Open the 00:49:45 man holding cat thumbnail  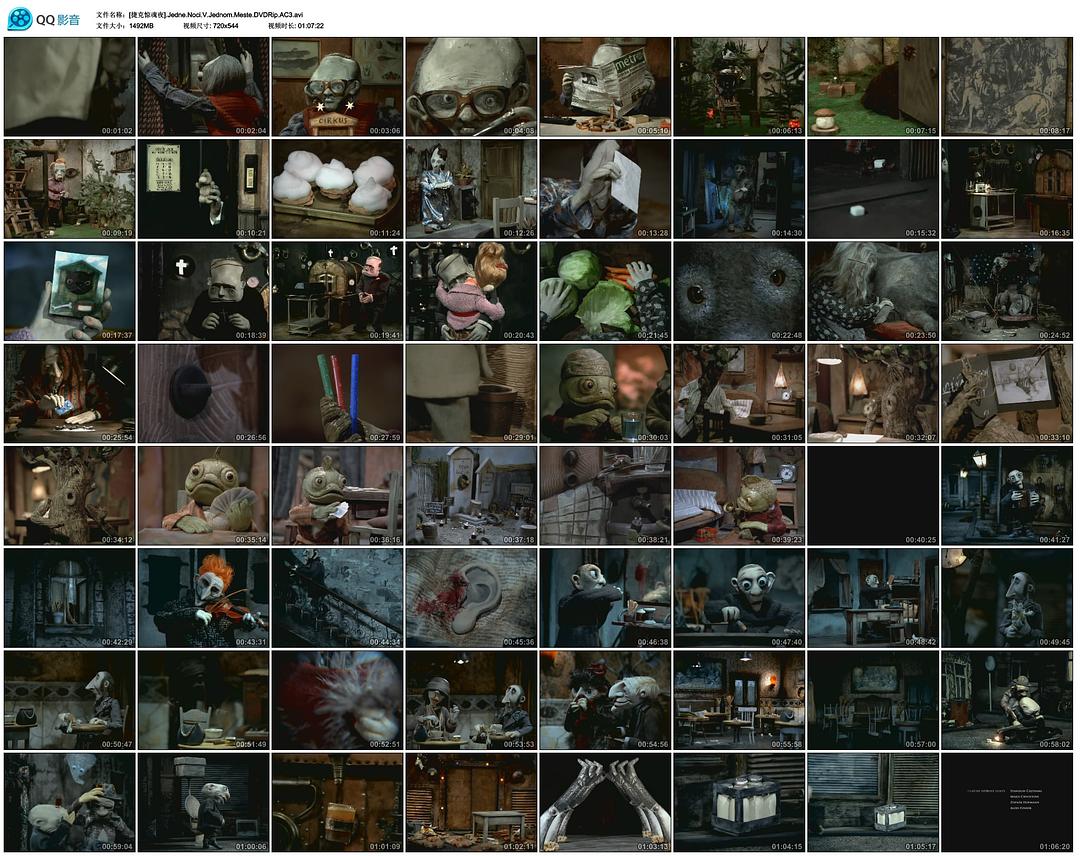point(1007,598)
